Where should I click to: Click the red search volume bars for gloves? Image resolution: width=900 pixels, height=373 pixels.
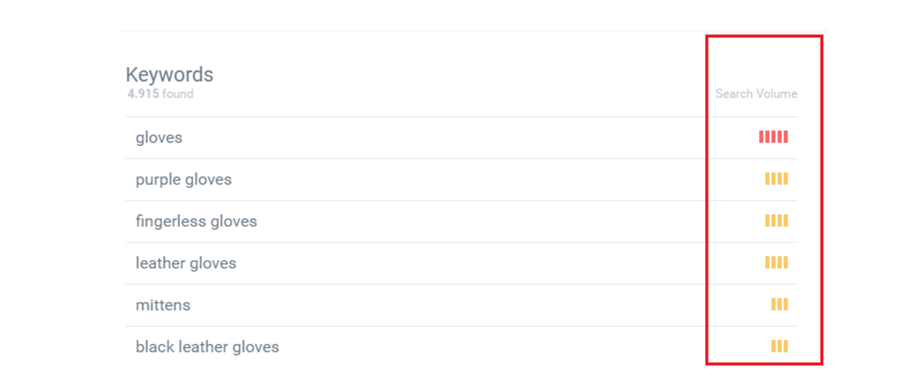point(773,137)
